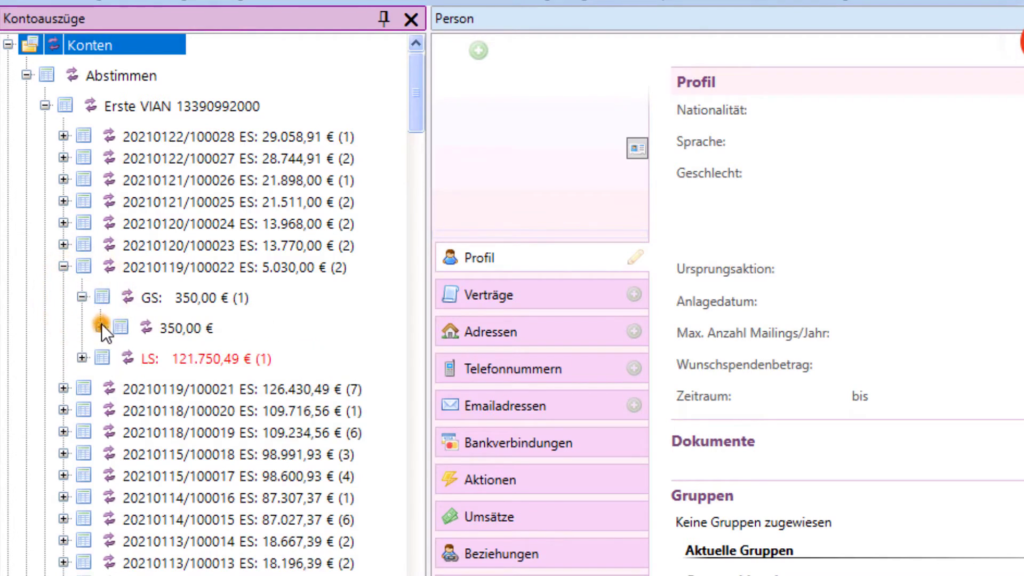Click sync icon of the GS: 350,00 € row
Screen dimensions: 1024x576
coord(127,297)
